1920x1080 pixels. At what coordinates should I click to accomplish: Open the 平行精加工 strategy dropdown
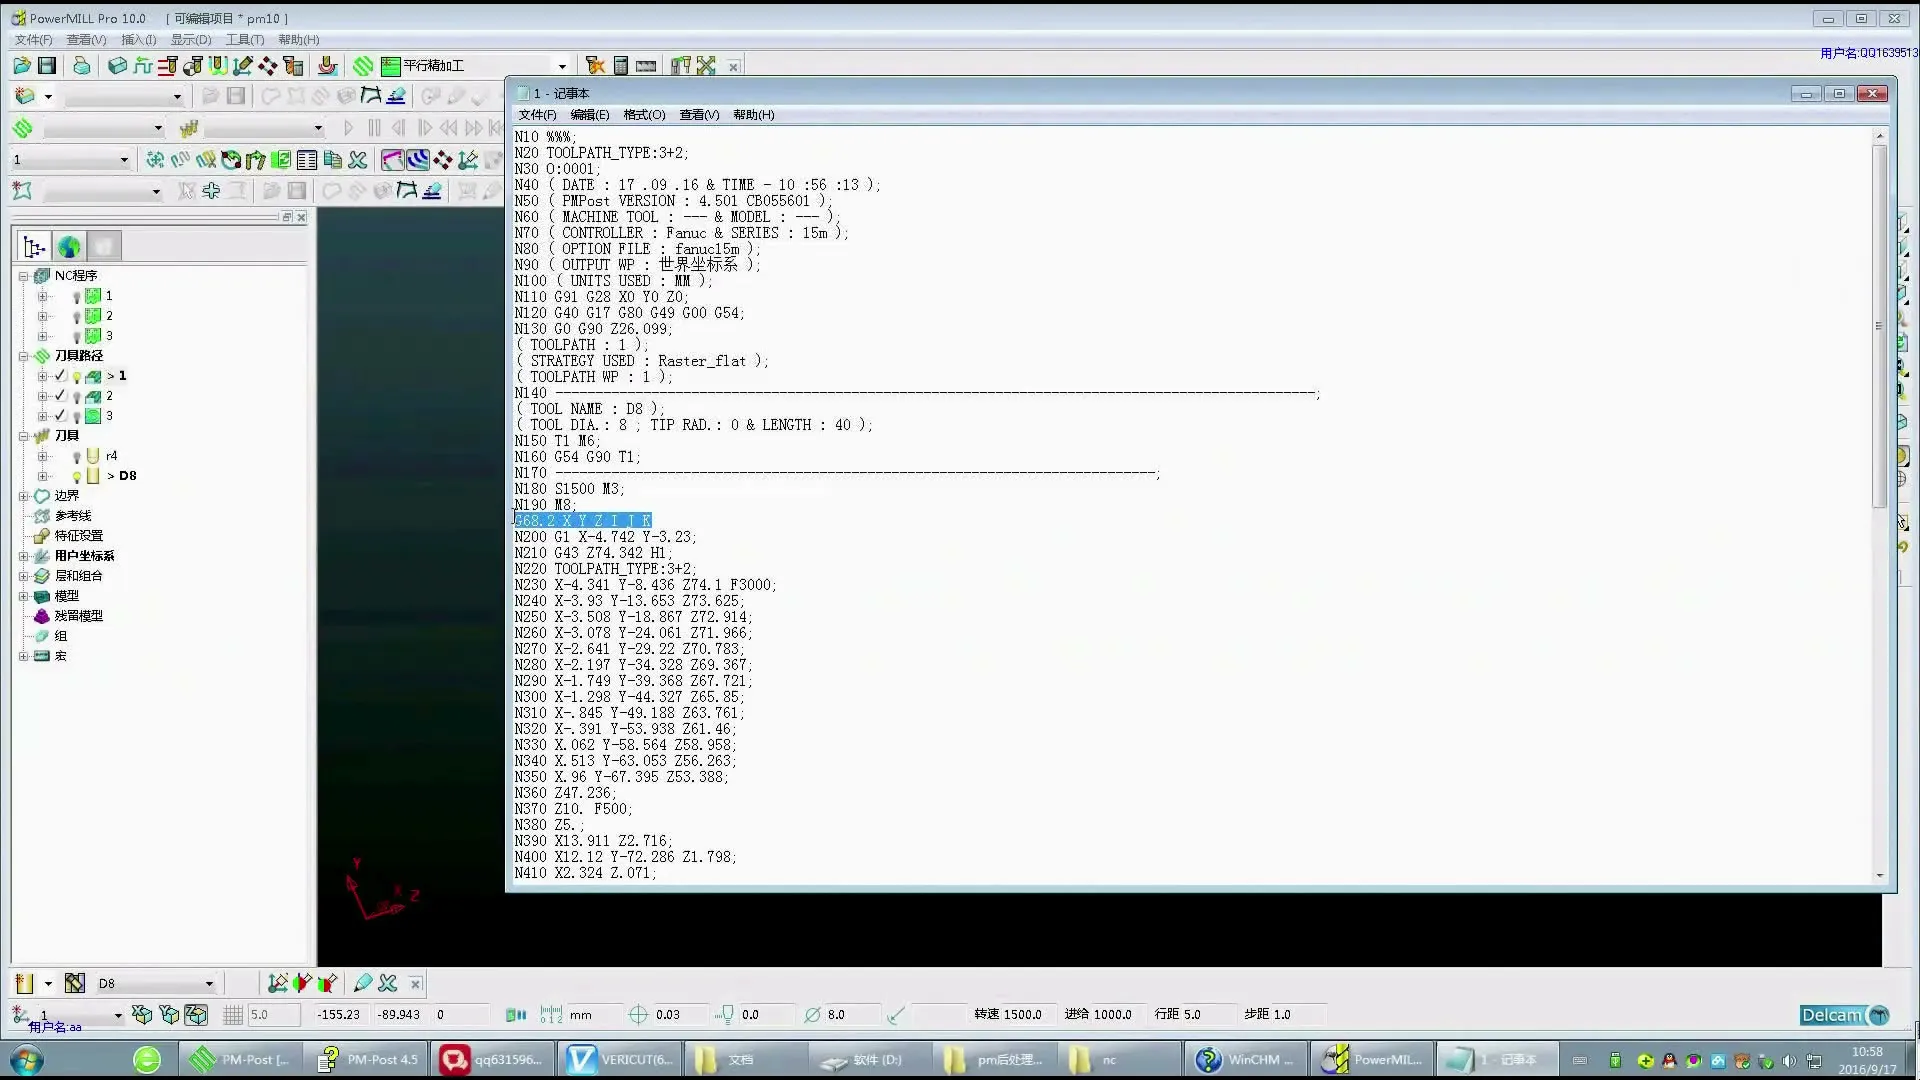click(x=562, y=66)
